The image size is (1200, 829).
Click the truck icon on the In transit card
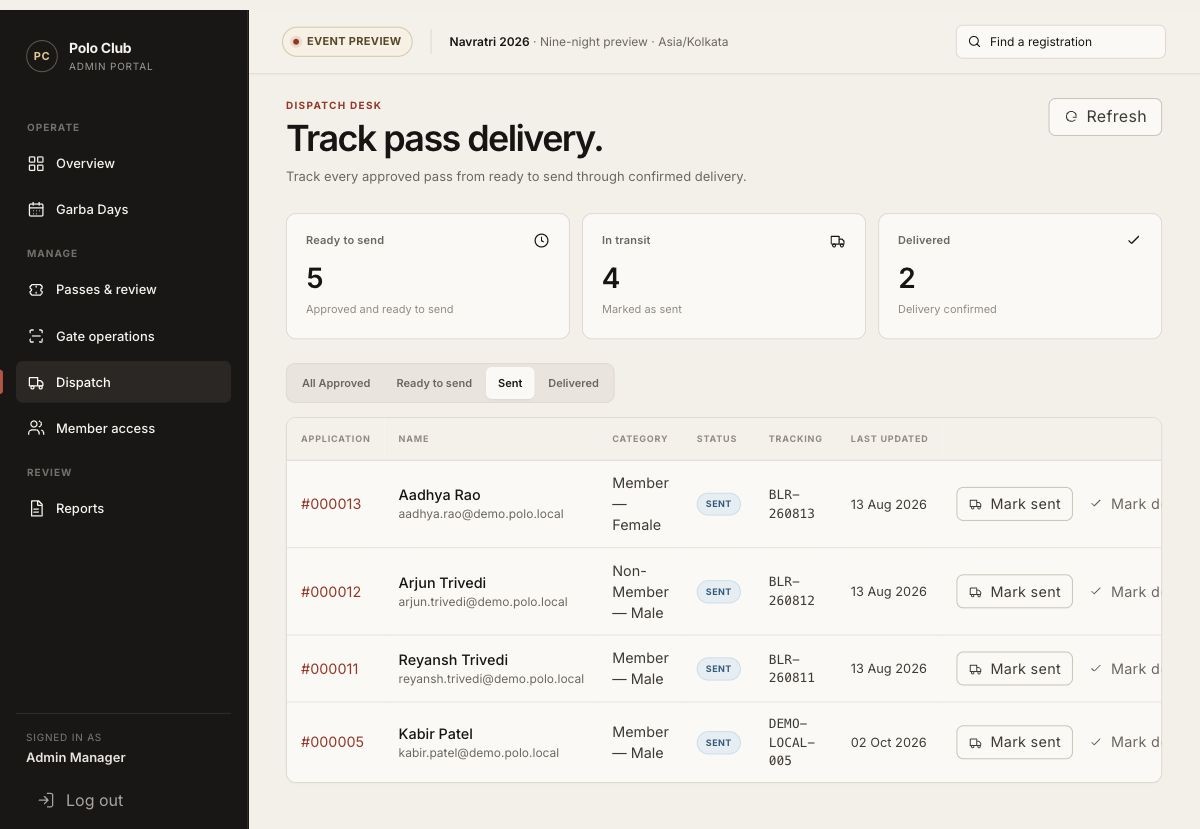click(837, 241)
